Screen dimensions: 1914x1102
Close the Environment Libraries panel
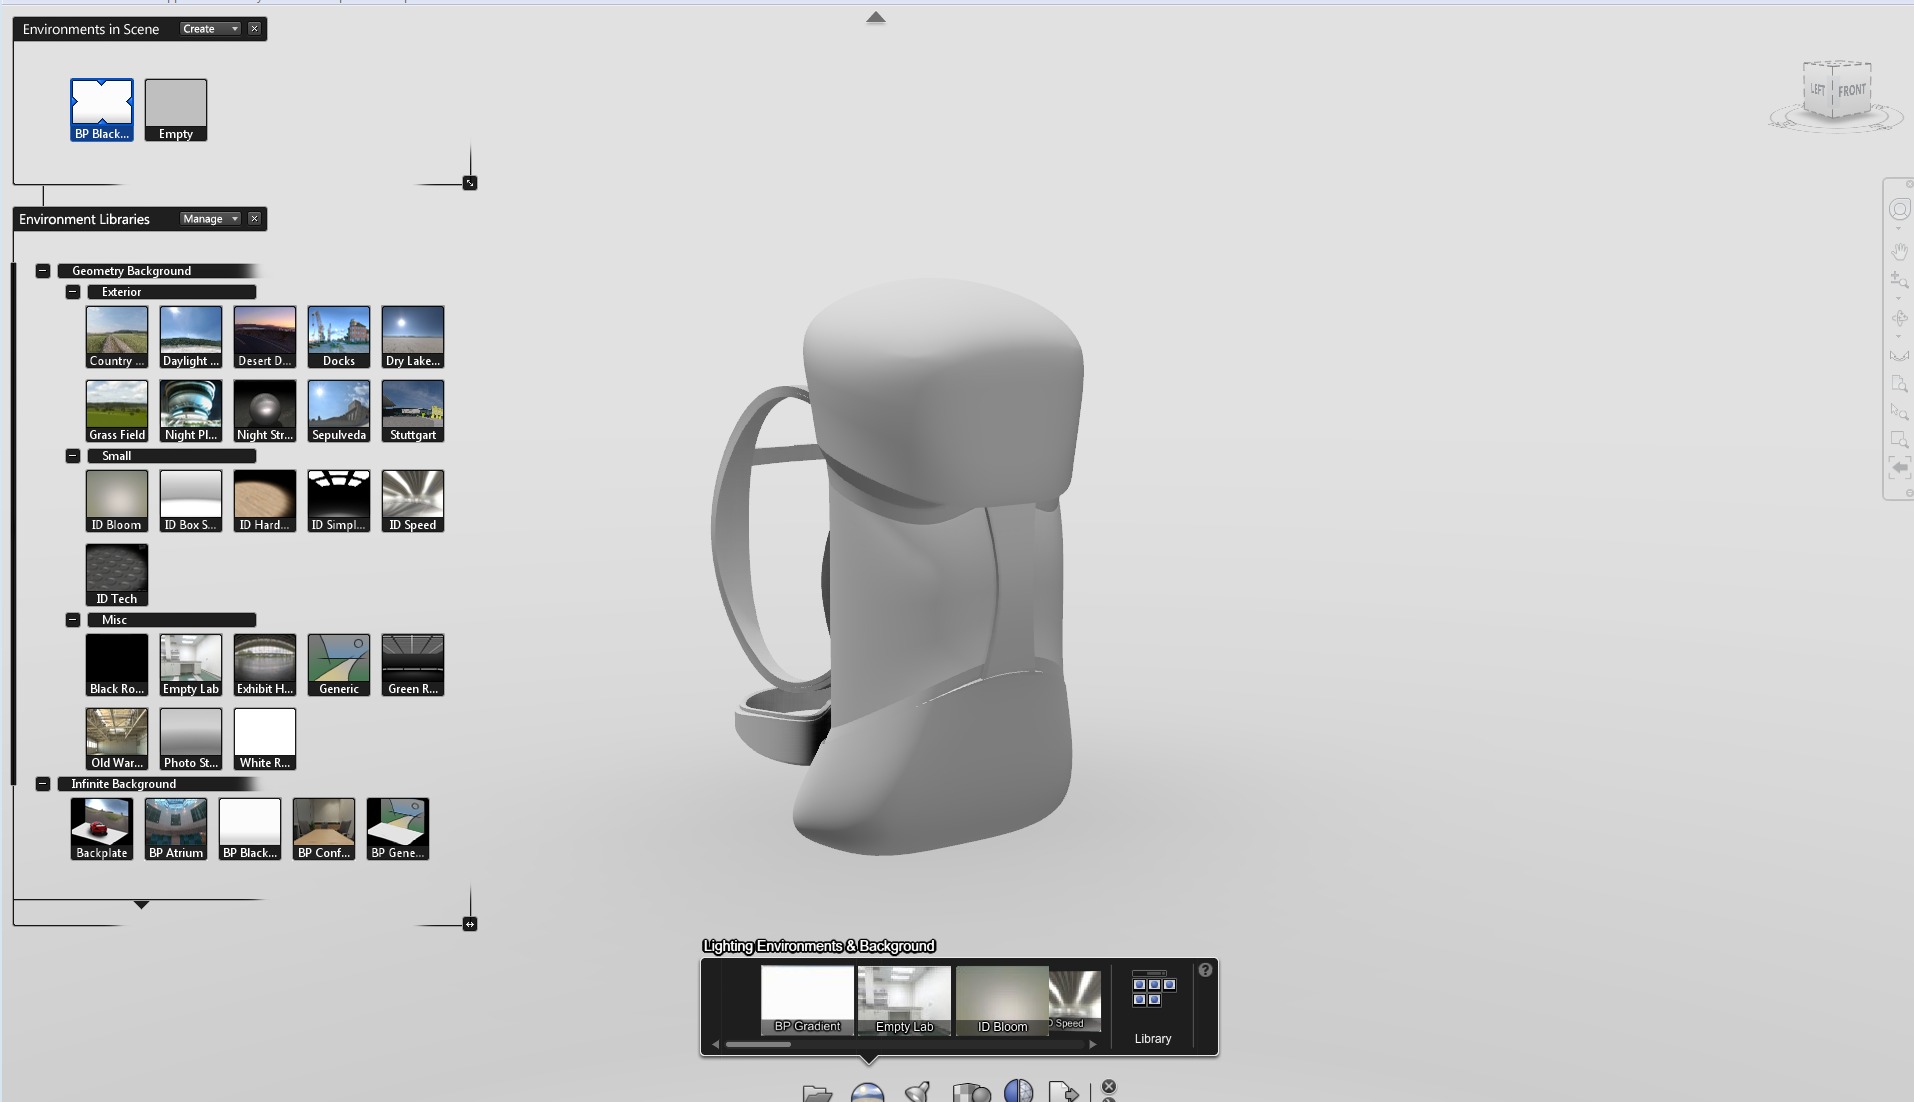[255, 219]
